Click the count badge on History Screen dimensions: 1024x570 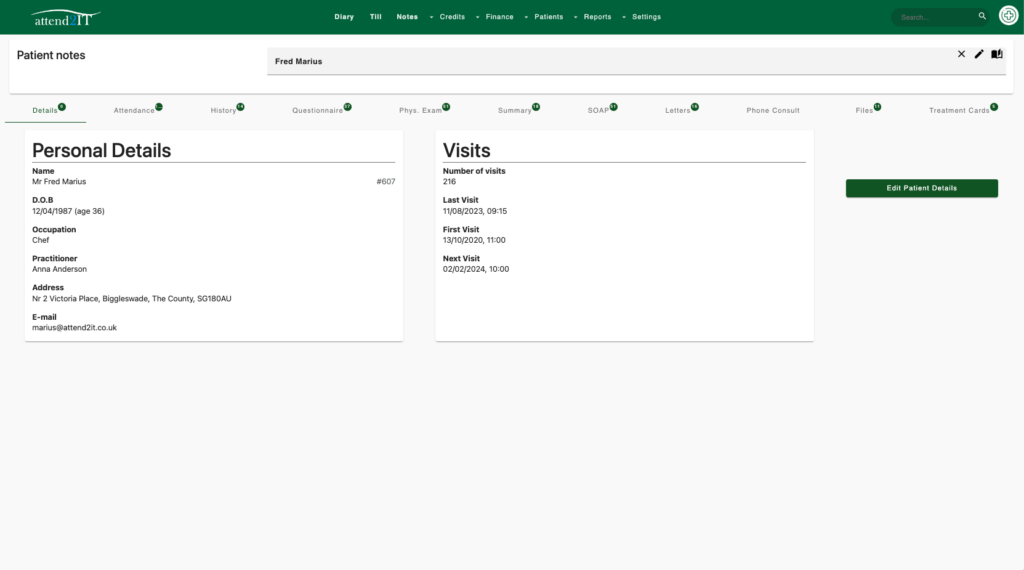pos(240,106)
